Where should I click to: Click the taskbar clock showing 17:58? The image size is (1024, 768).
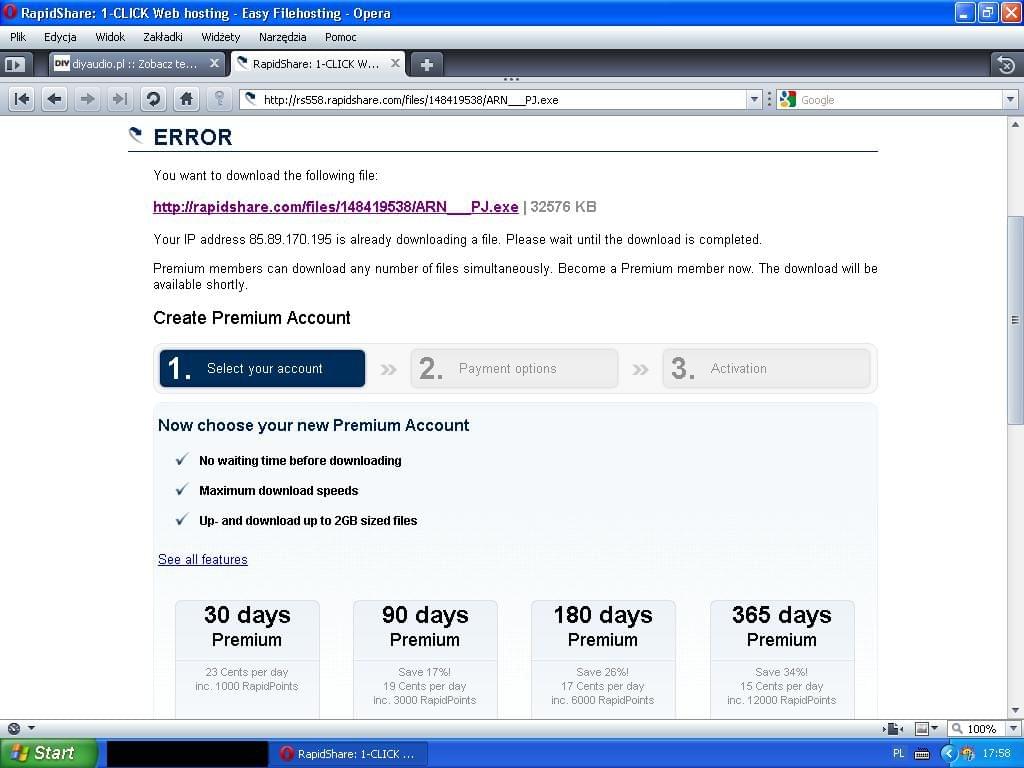pos(997,754)
